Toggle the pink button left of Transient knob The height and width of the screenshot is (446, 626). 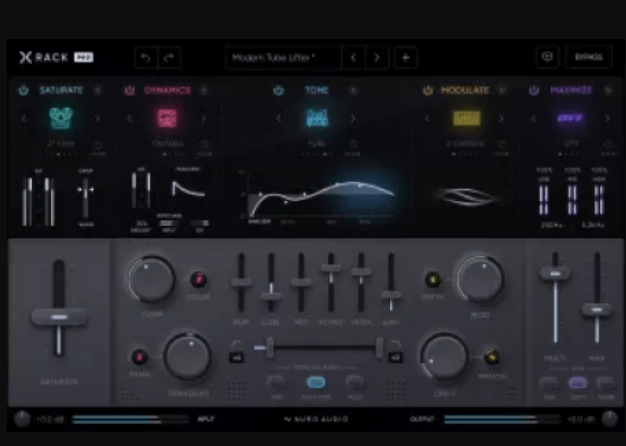139,357
